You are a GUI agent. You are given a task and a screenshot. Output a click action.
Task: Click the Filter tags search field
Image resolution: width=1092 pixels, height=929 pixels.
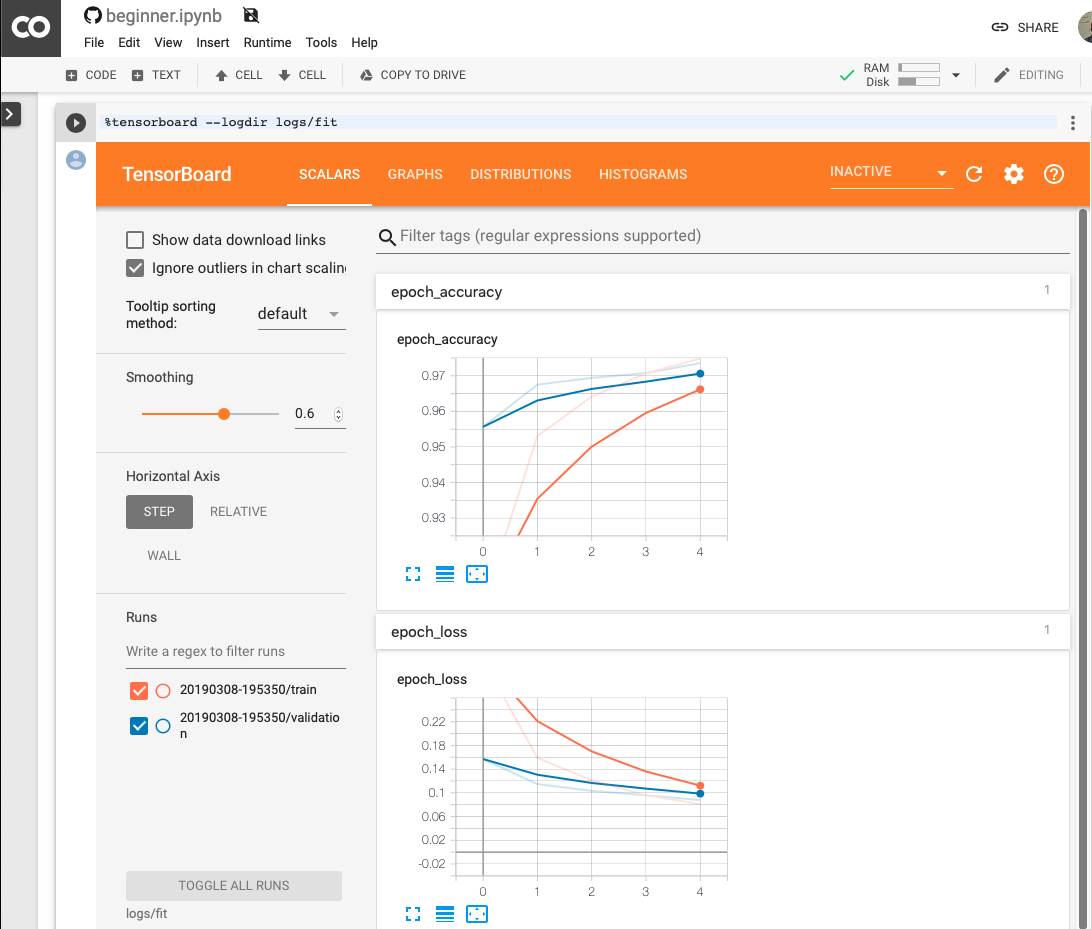(x=722, y=236)
